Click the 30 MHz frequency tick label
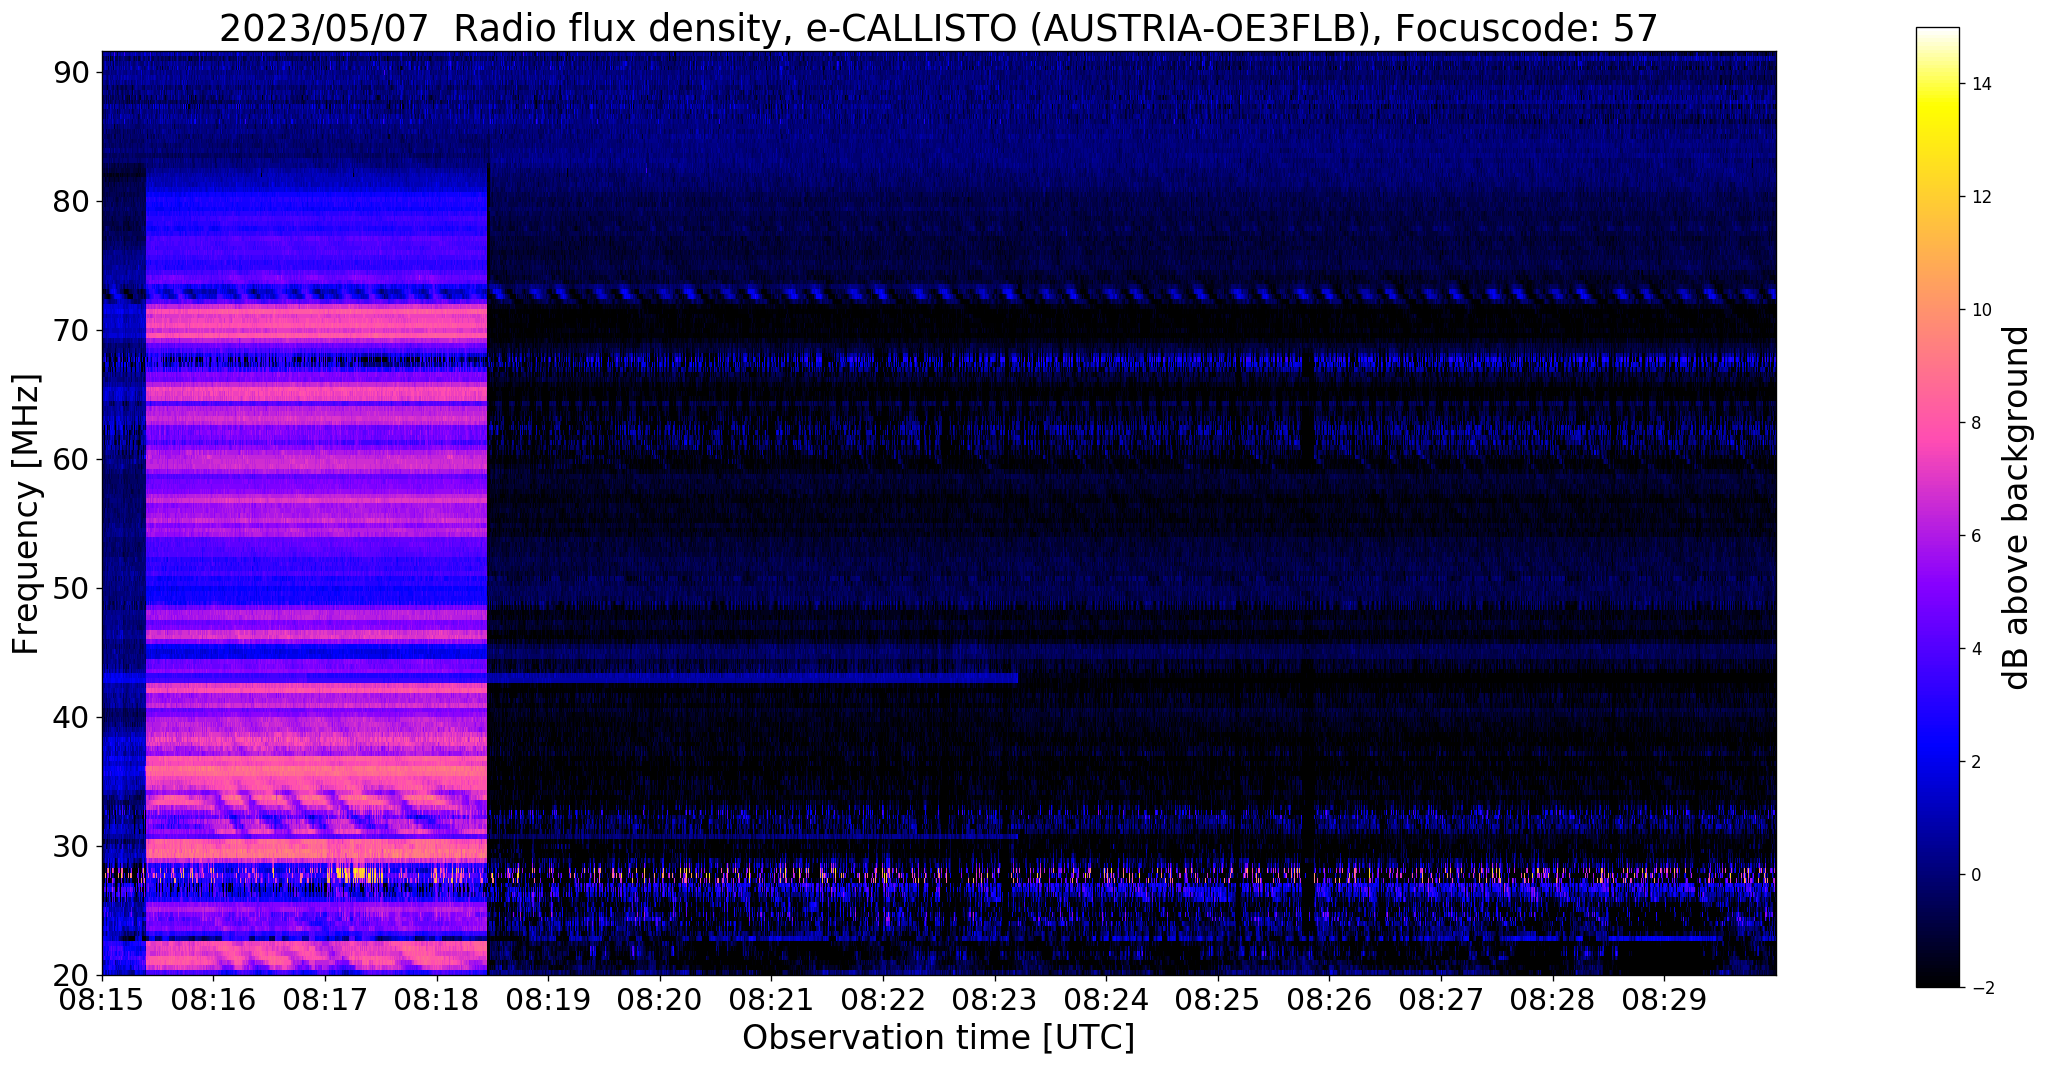The image size is (2047, 1067). click(70, 847)
